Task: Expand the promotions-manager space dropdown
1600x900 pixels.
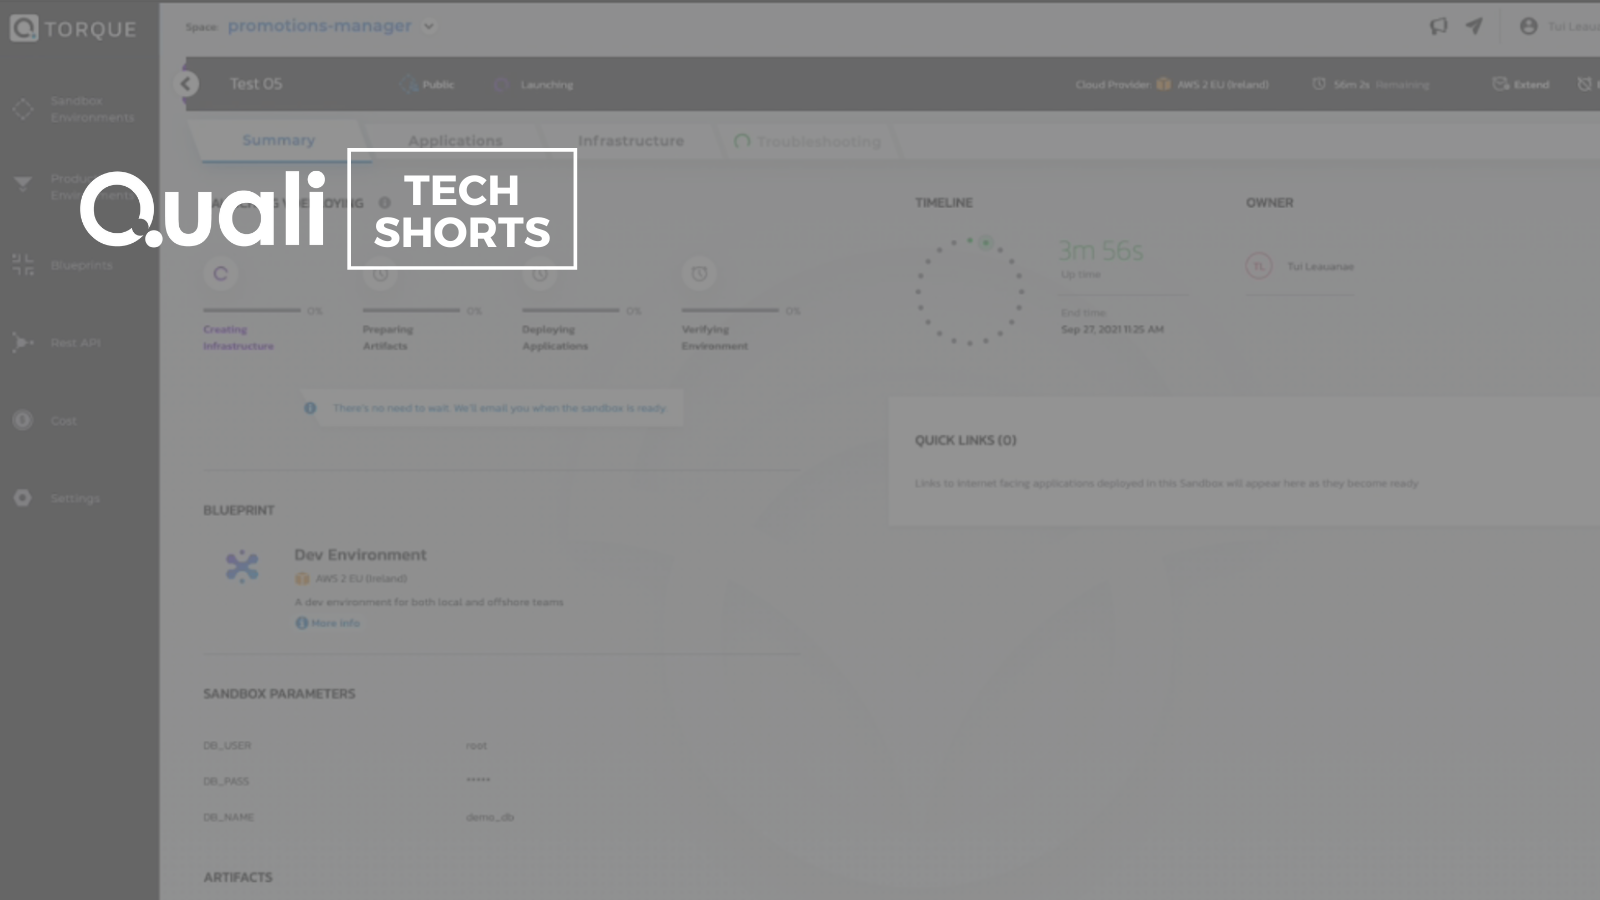Action: coord(429,27)
